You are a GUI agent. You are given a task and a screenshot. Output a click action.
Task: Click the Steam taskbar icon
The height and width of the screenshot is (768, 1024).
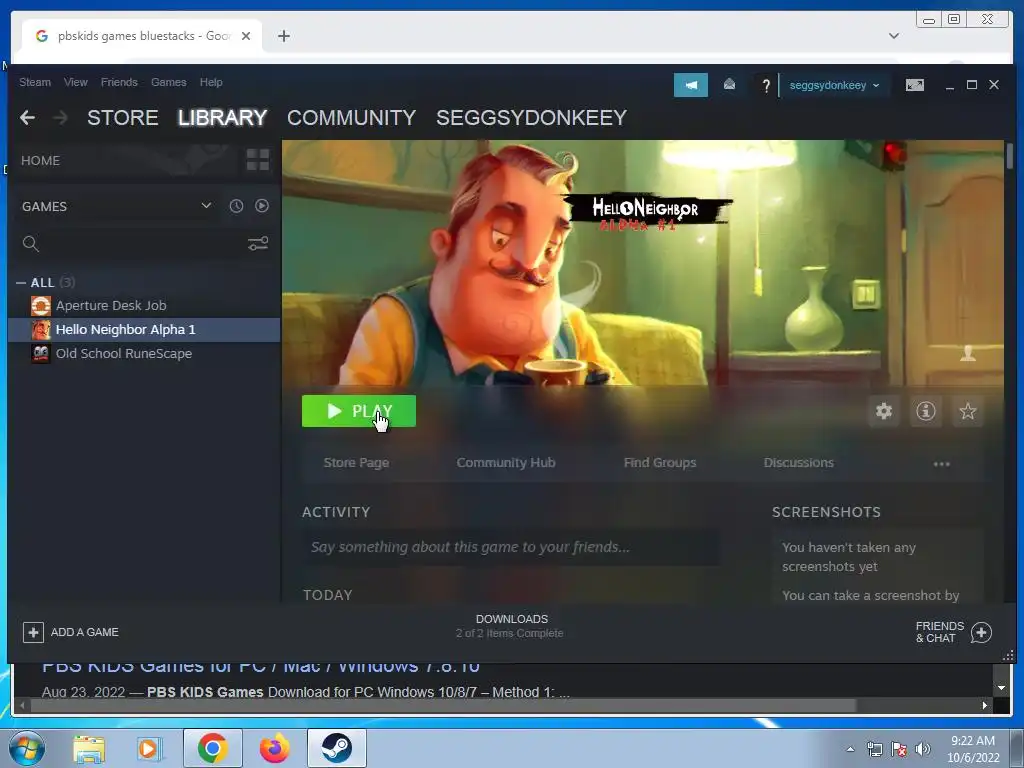tap(336, 748)
